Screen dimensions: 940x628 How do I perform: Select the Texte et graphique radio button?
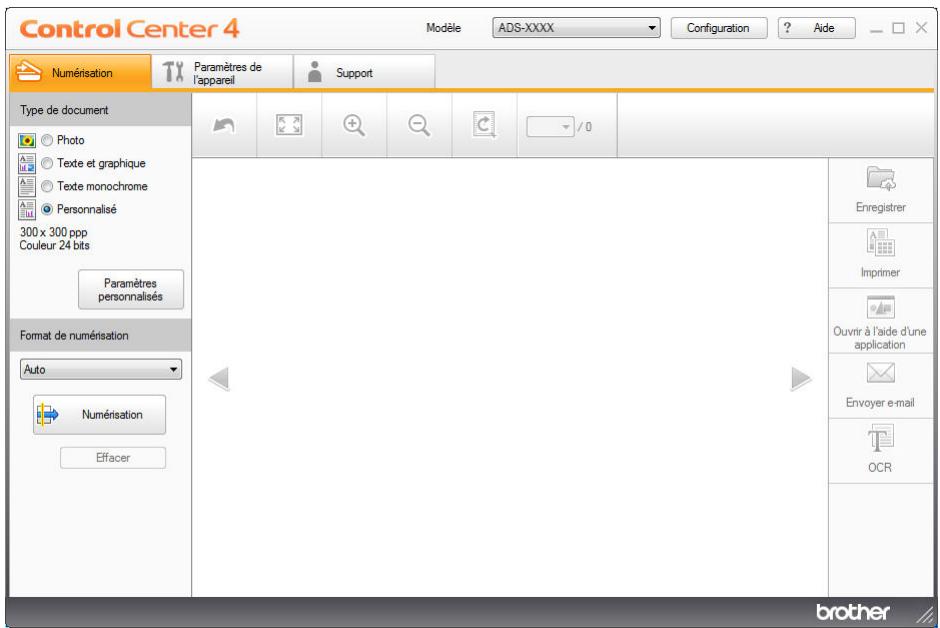(47, 163)
